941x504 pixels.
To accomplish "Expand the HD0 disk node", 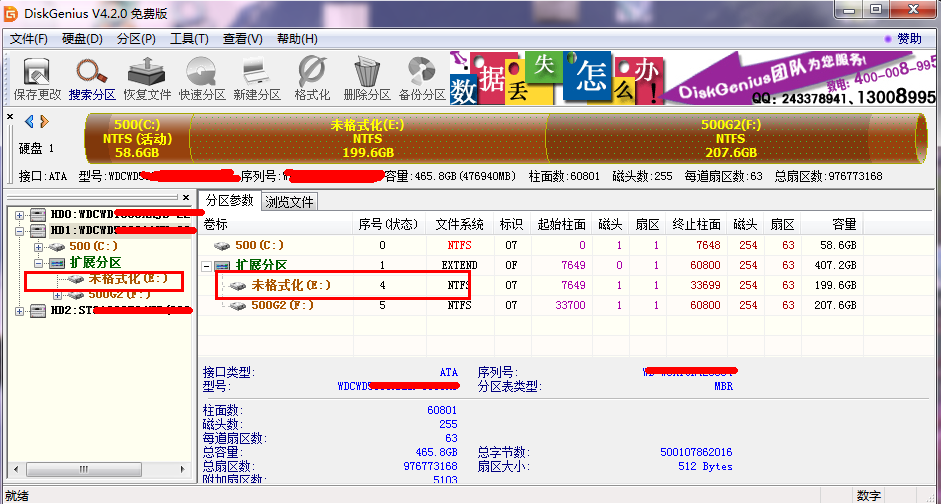I will pos(20,215).
